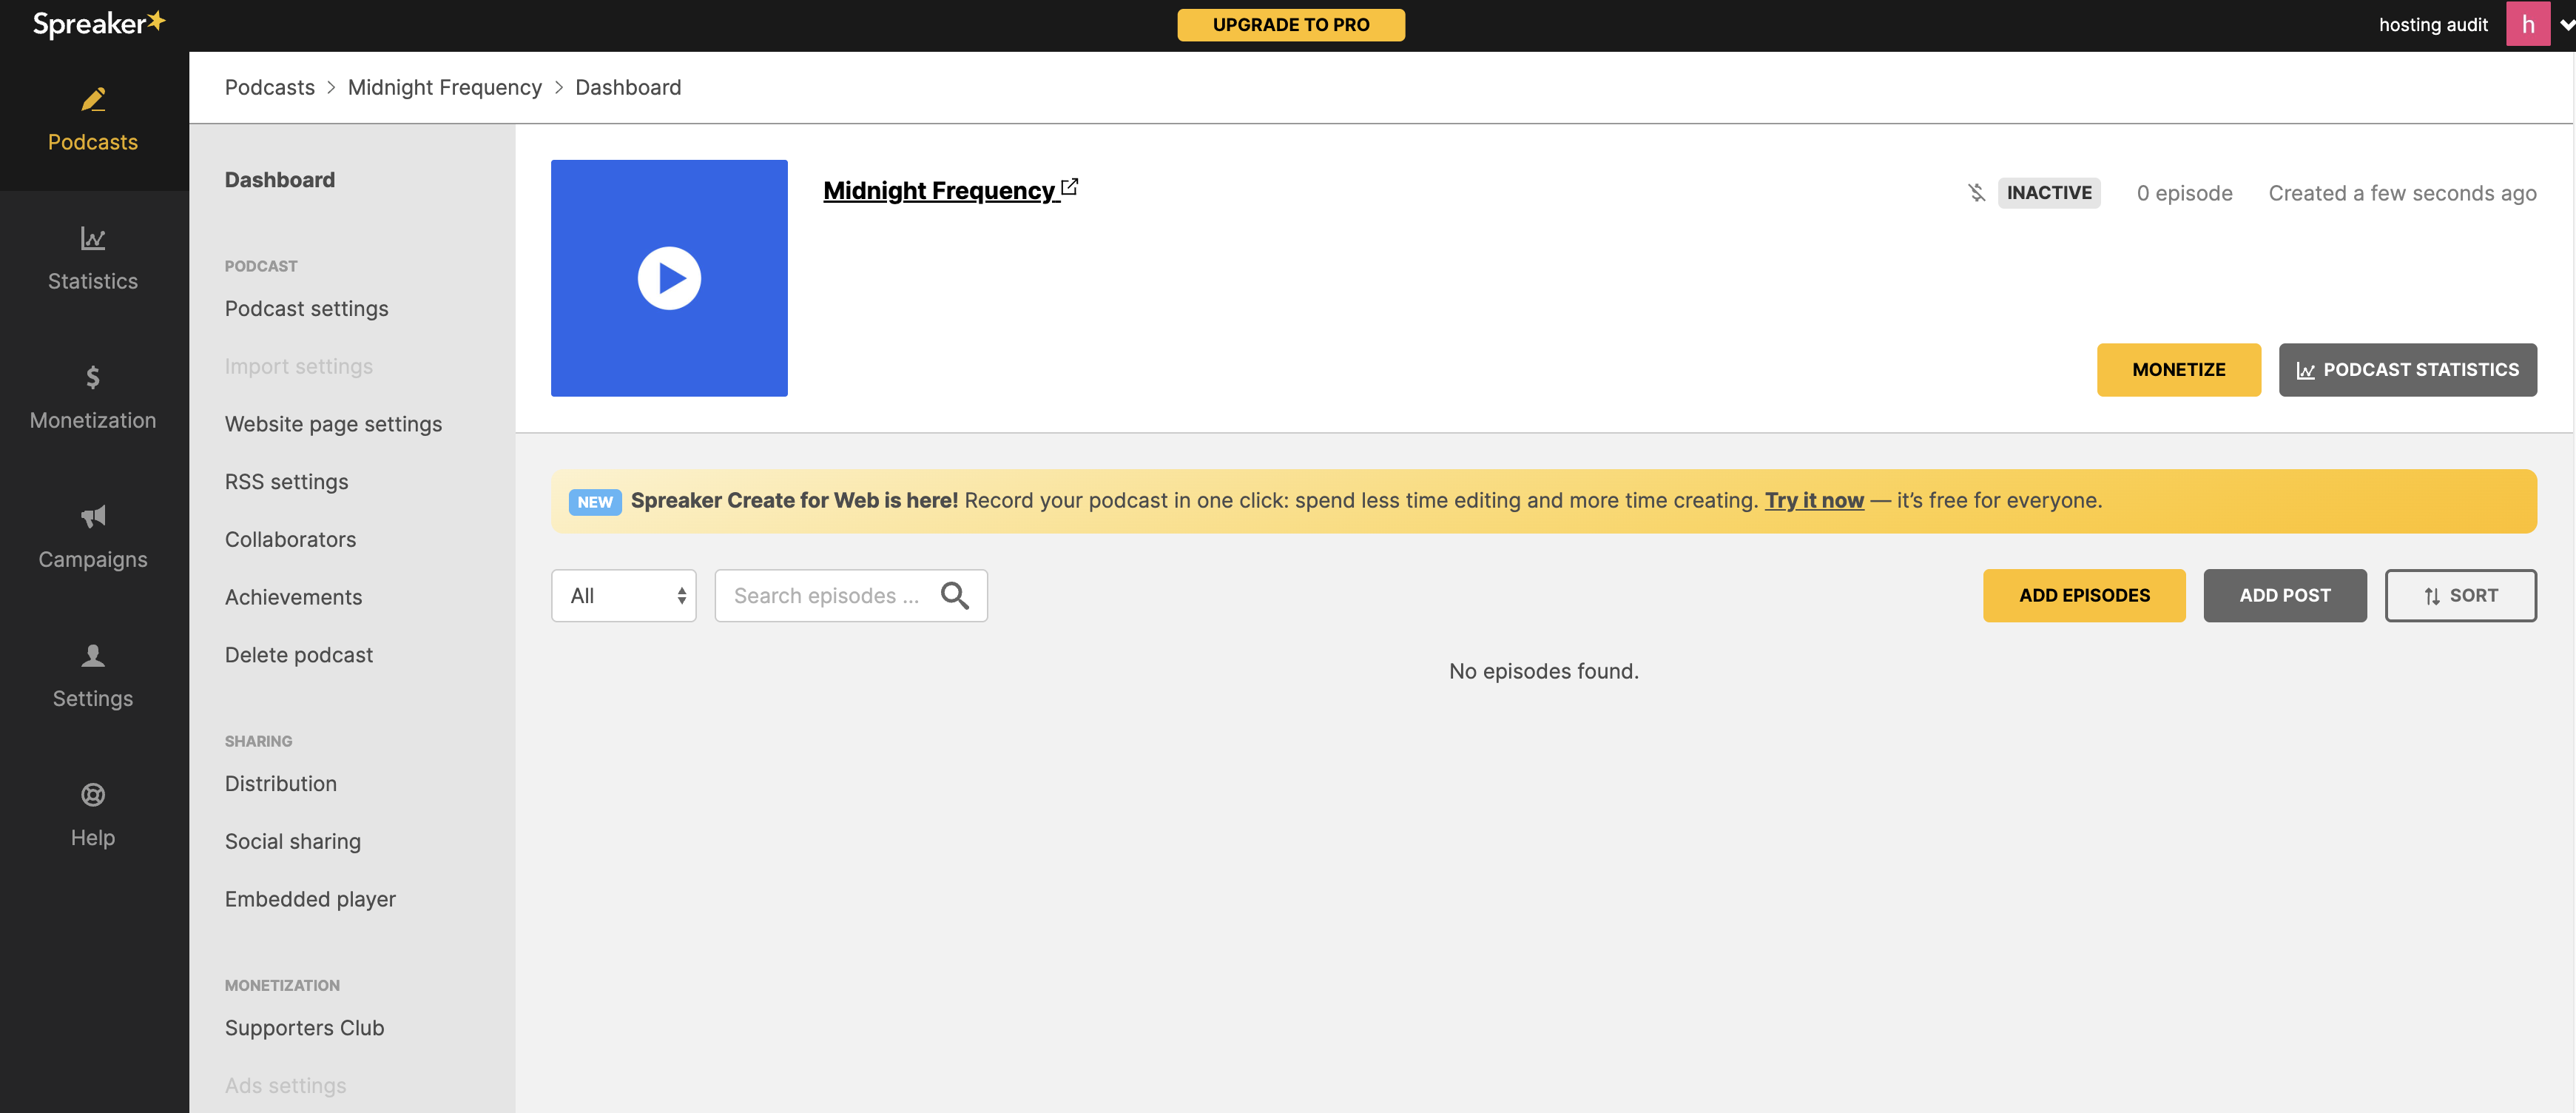Click the '0 episode' count
The image size is (2576, 1113).
coord(2184,193)
